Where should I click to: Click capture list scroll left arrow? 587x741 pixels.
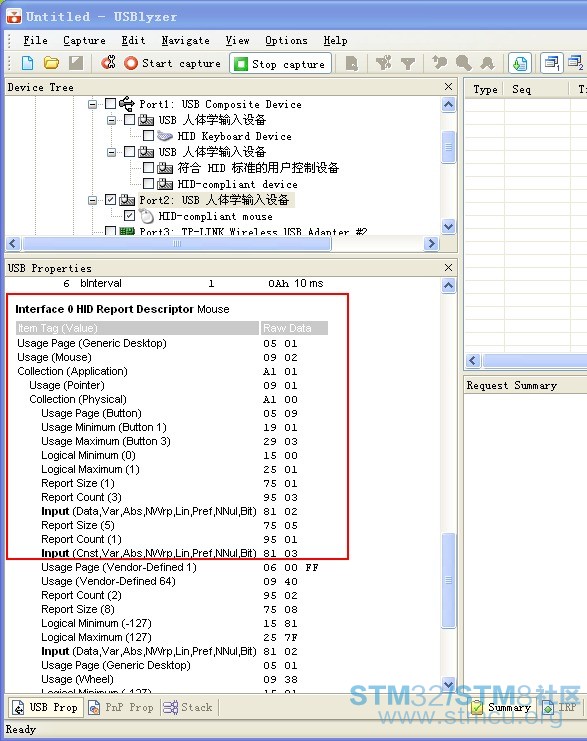(x=473, y=361)
